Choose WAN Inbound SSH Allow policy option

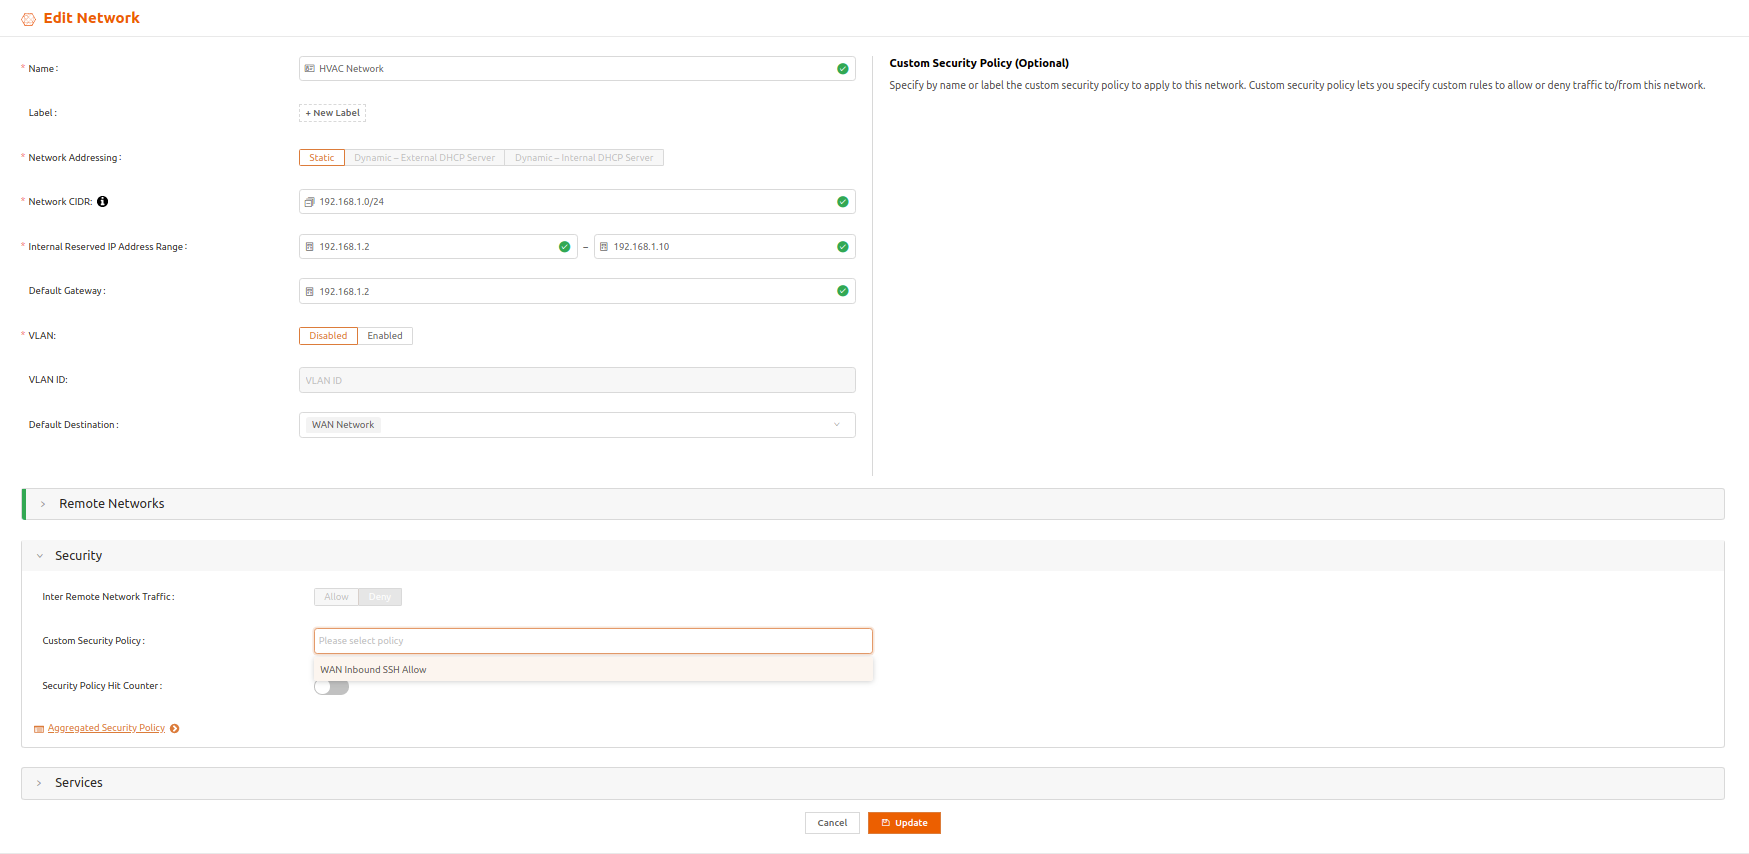pyautogui.click(x=593, y=670)
